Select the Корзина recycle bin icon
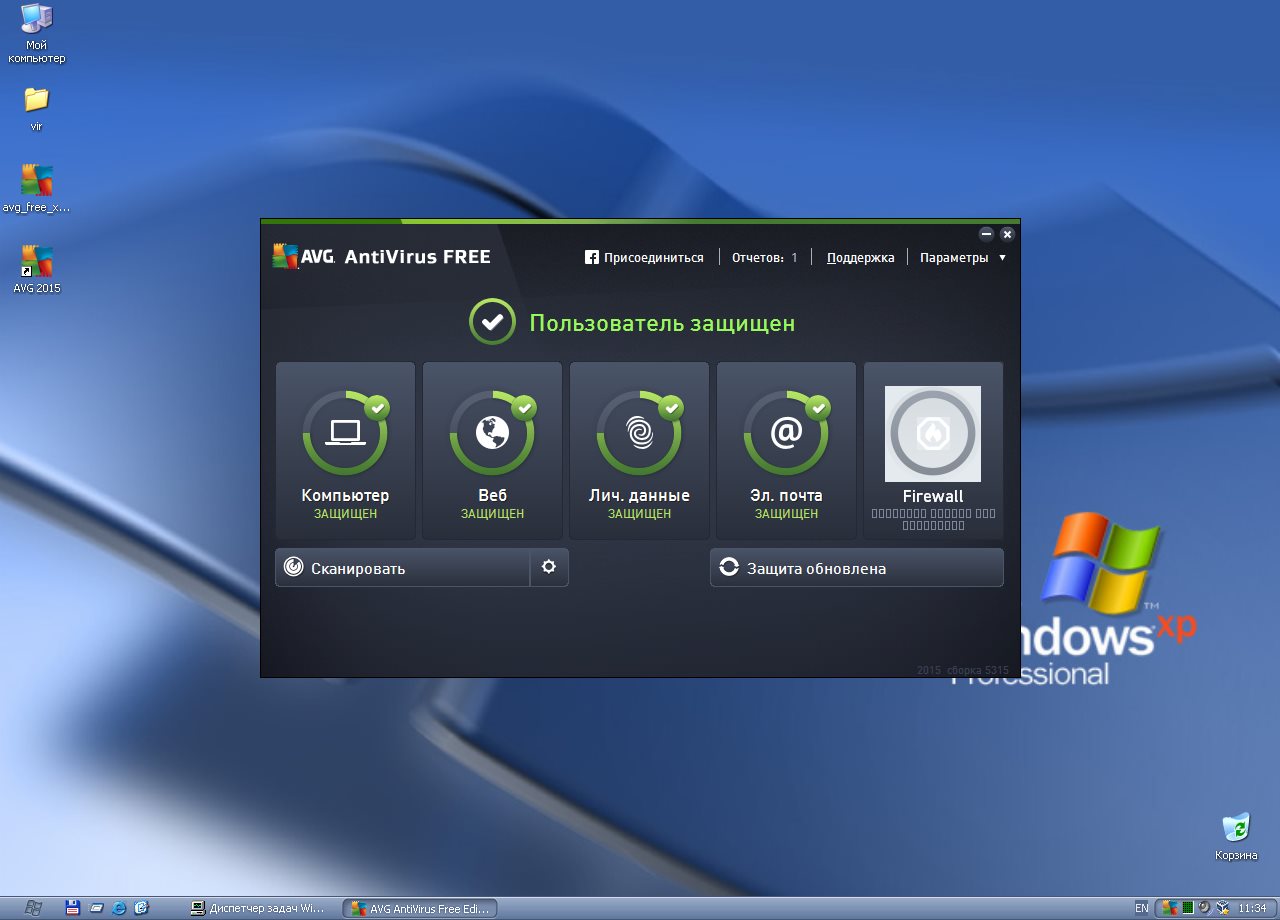 tap(1236, 837)
